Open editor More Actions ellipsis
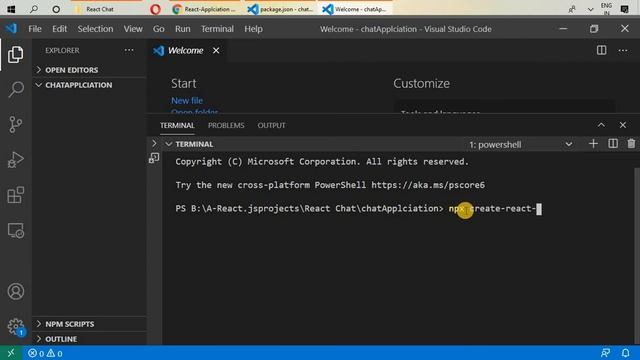This screenshot has width=640, height=360. (622, 50)
